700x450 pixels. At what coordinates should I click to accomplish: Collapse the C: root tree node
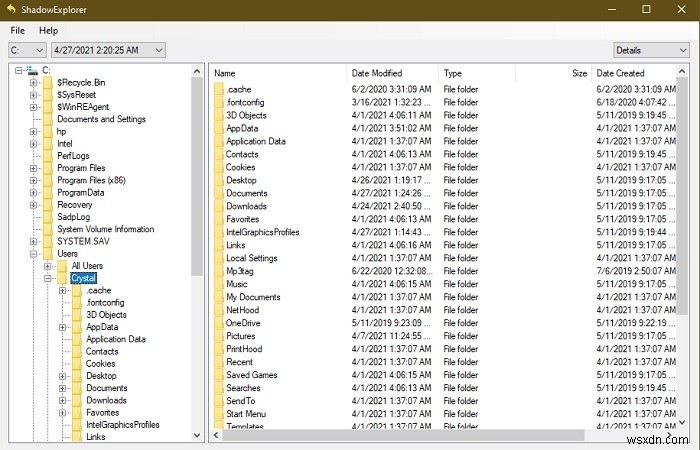click(x=18, y=70)
